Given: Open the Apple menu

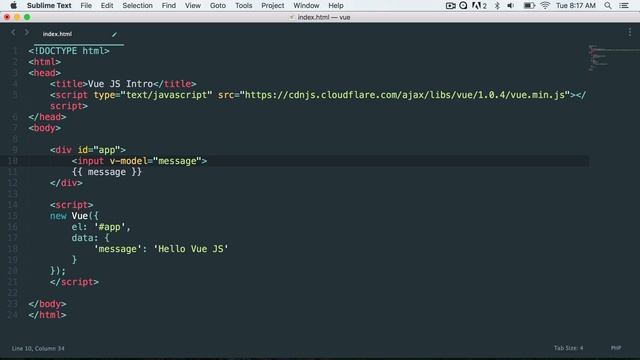Looking at the screenshot, I should click(x=13, y=5).
